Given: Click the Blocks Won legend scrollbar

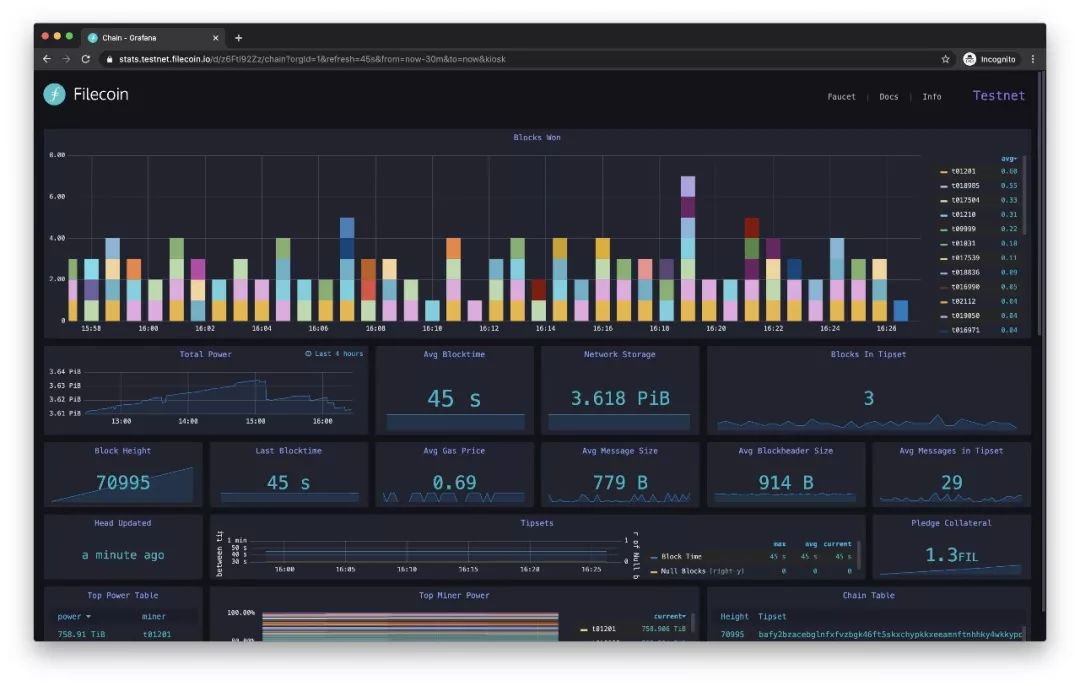Looking at the screenshot, I should (x=1024, y=196).
